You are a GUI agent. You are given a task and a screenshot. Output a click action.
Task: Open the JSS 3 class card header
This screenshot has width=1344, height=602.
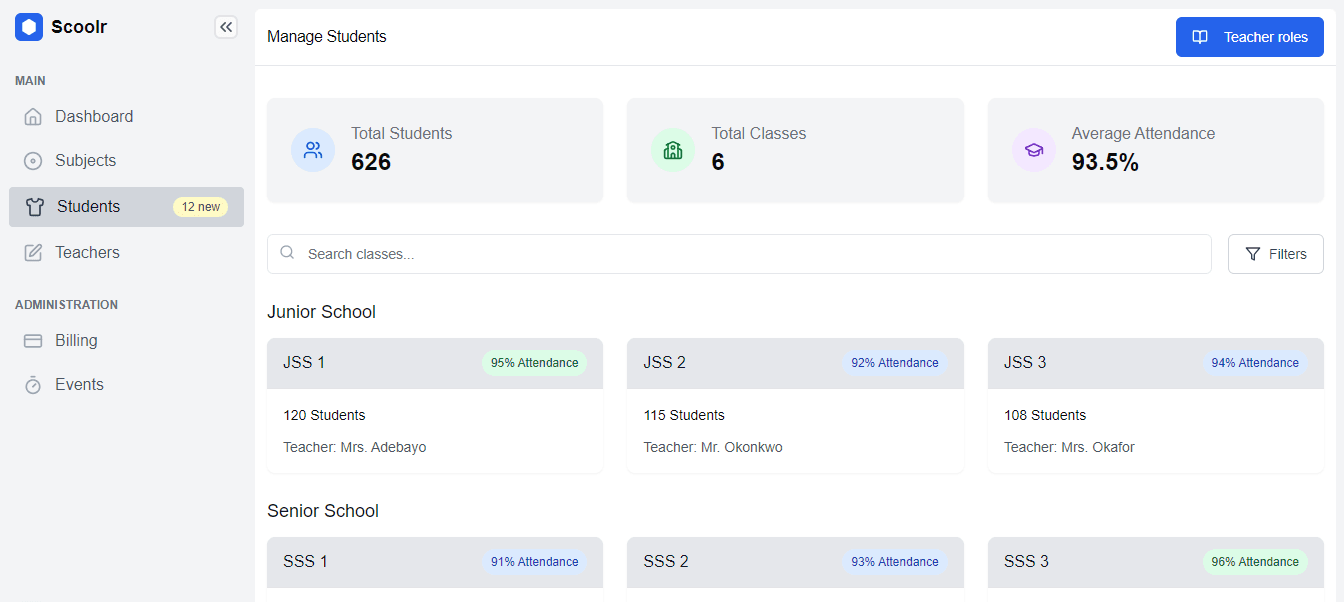[1156, 363]
